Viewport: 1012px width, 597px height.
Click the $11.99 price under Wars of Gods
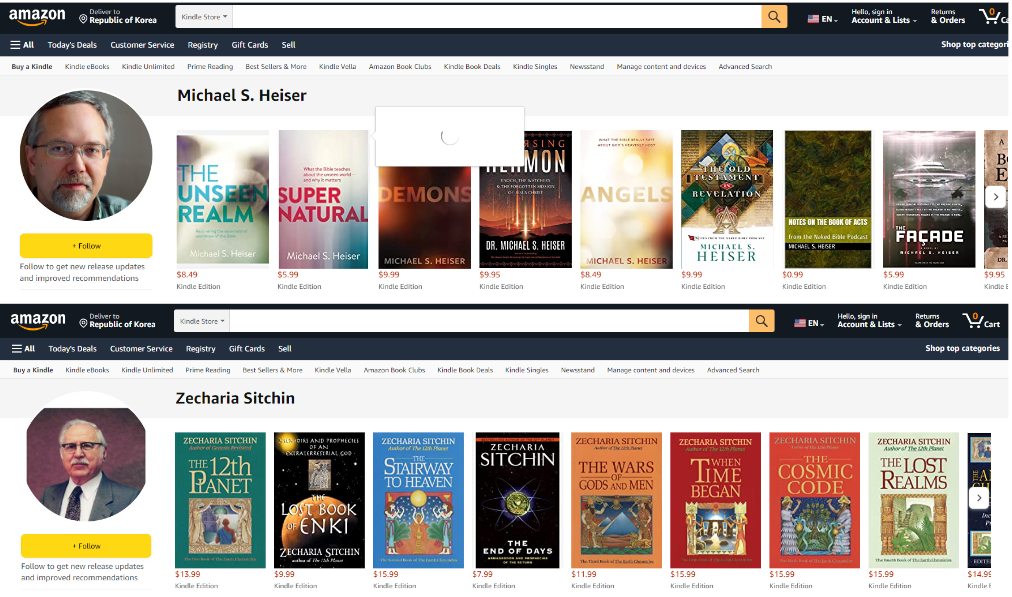pos(584,574)
